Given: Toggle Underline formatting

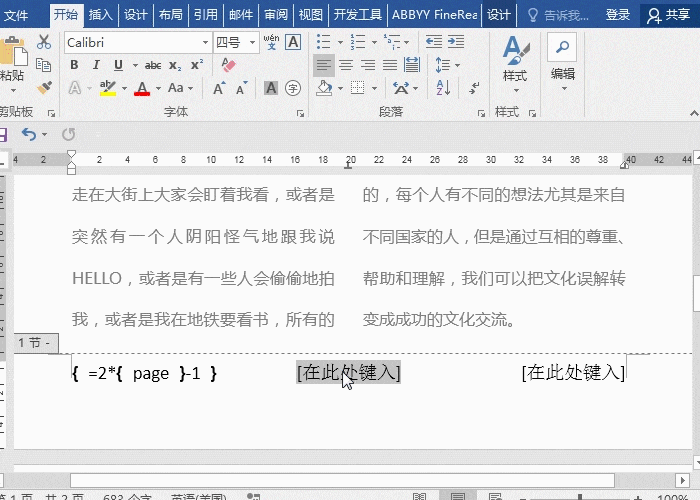Looking at the screenshot, I should click(118, 65).
